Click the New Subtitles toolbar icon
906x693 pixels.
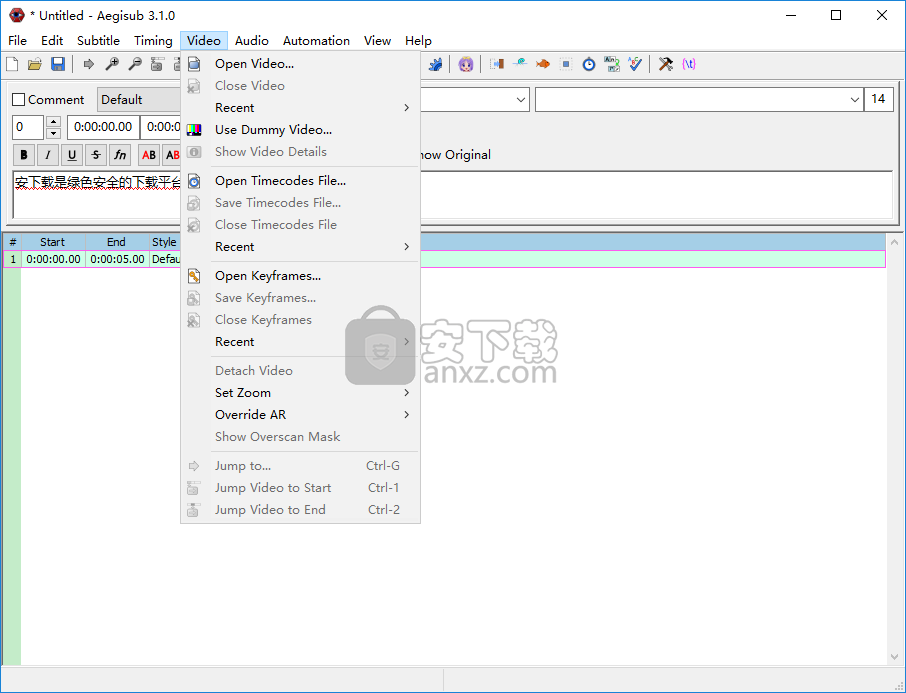coord(12,64)
